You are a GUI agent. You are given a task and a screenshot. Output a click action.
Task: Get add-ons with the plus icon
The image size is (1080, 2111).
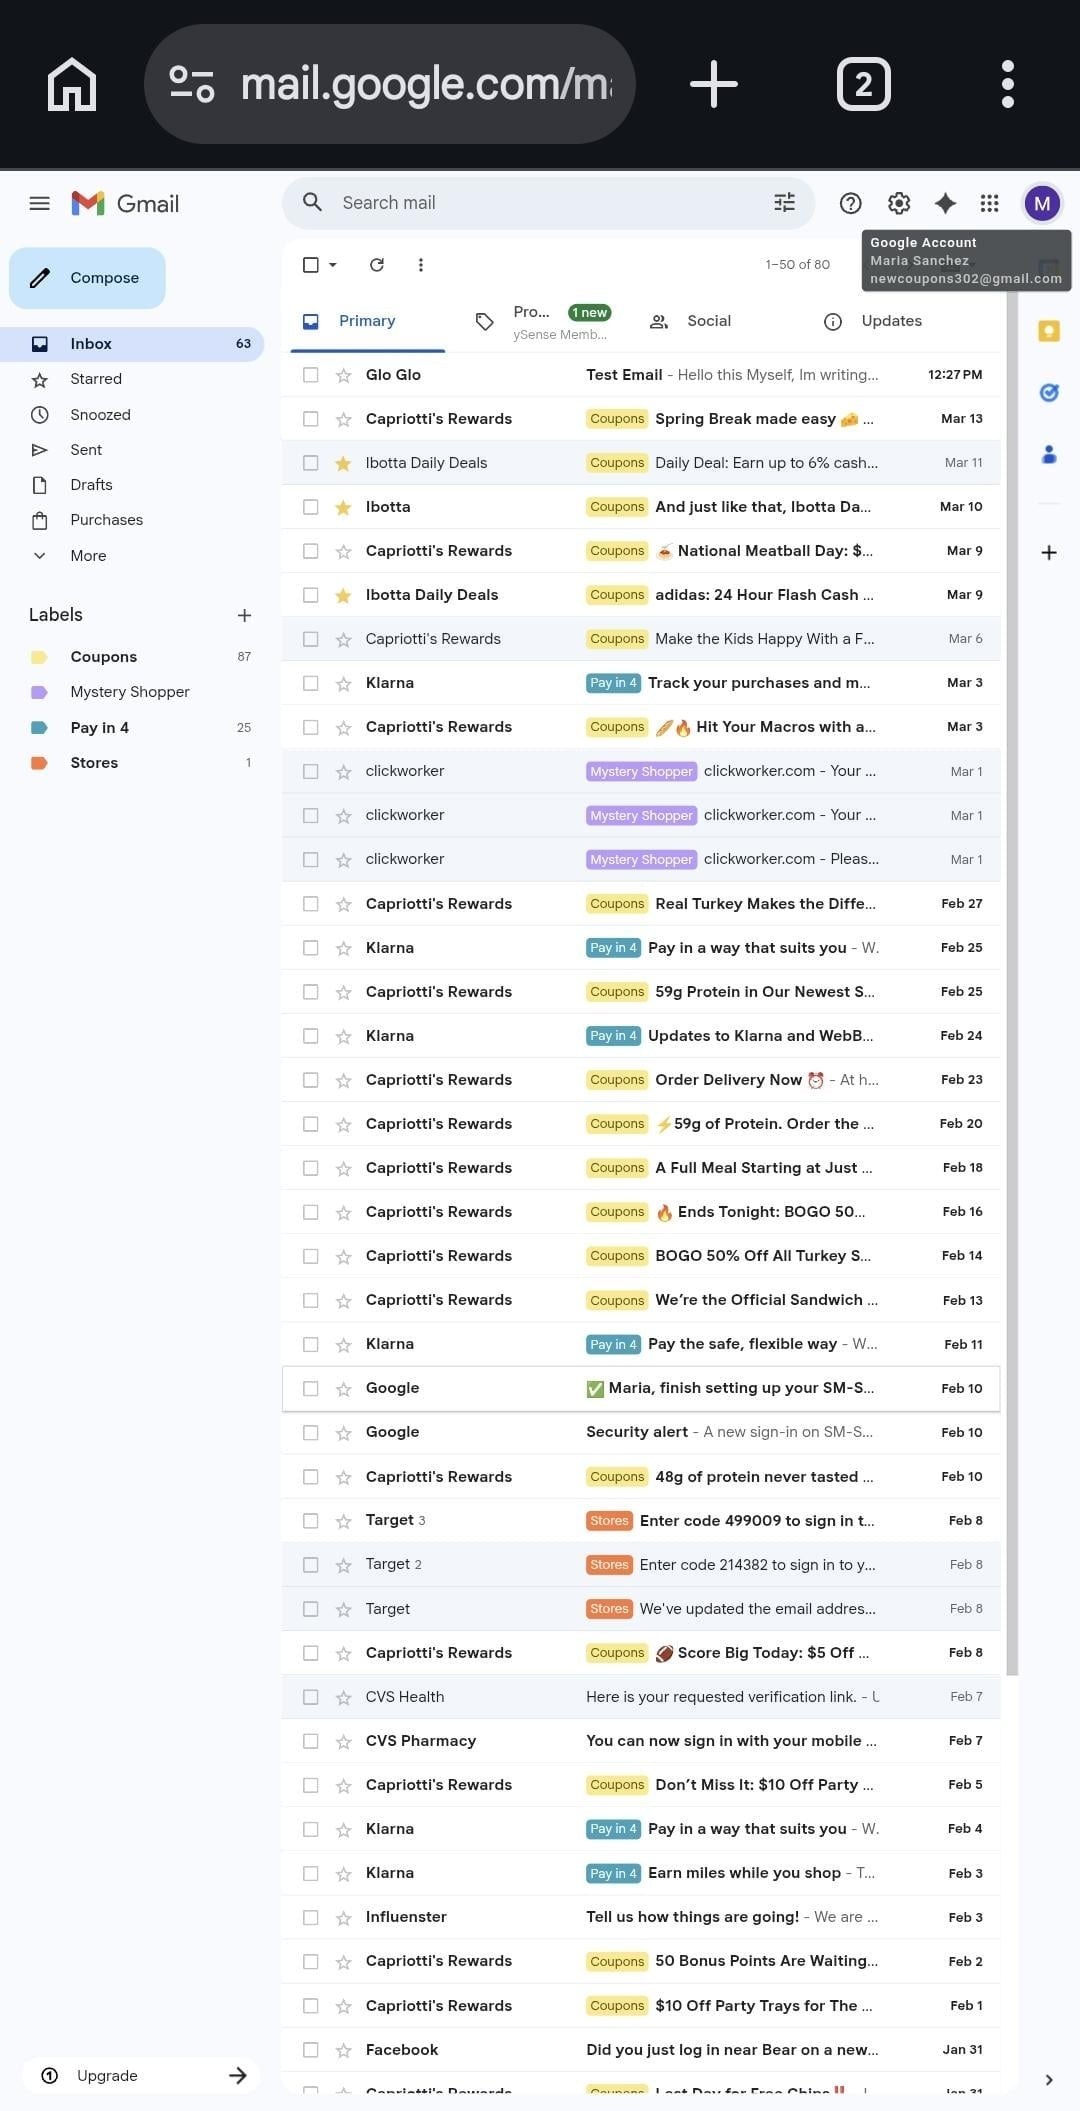pos(1049,553)
